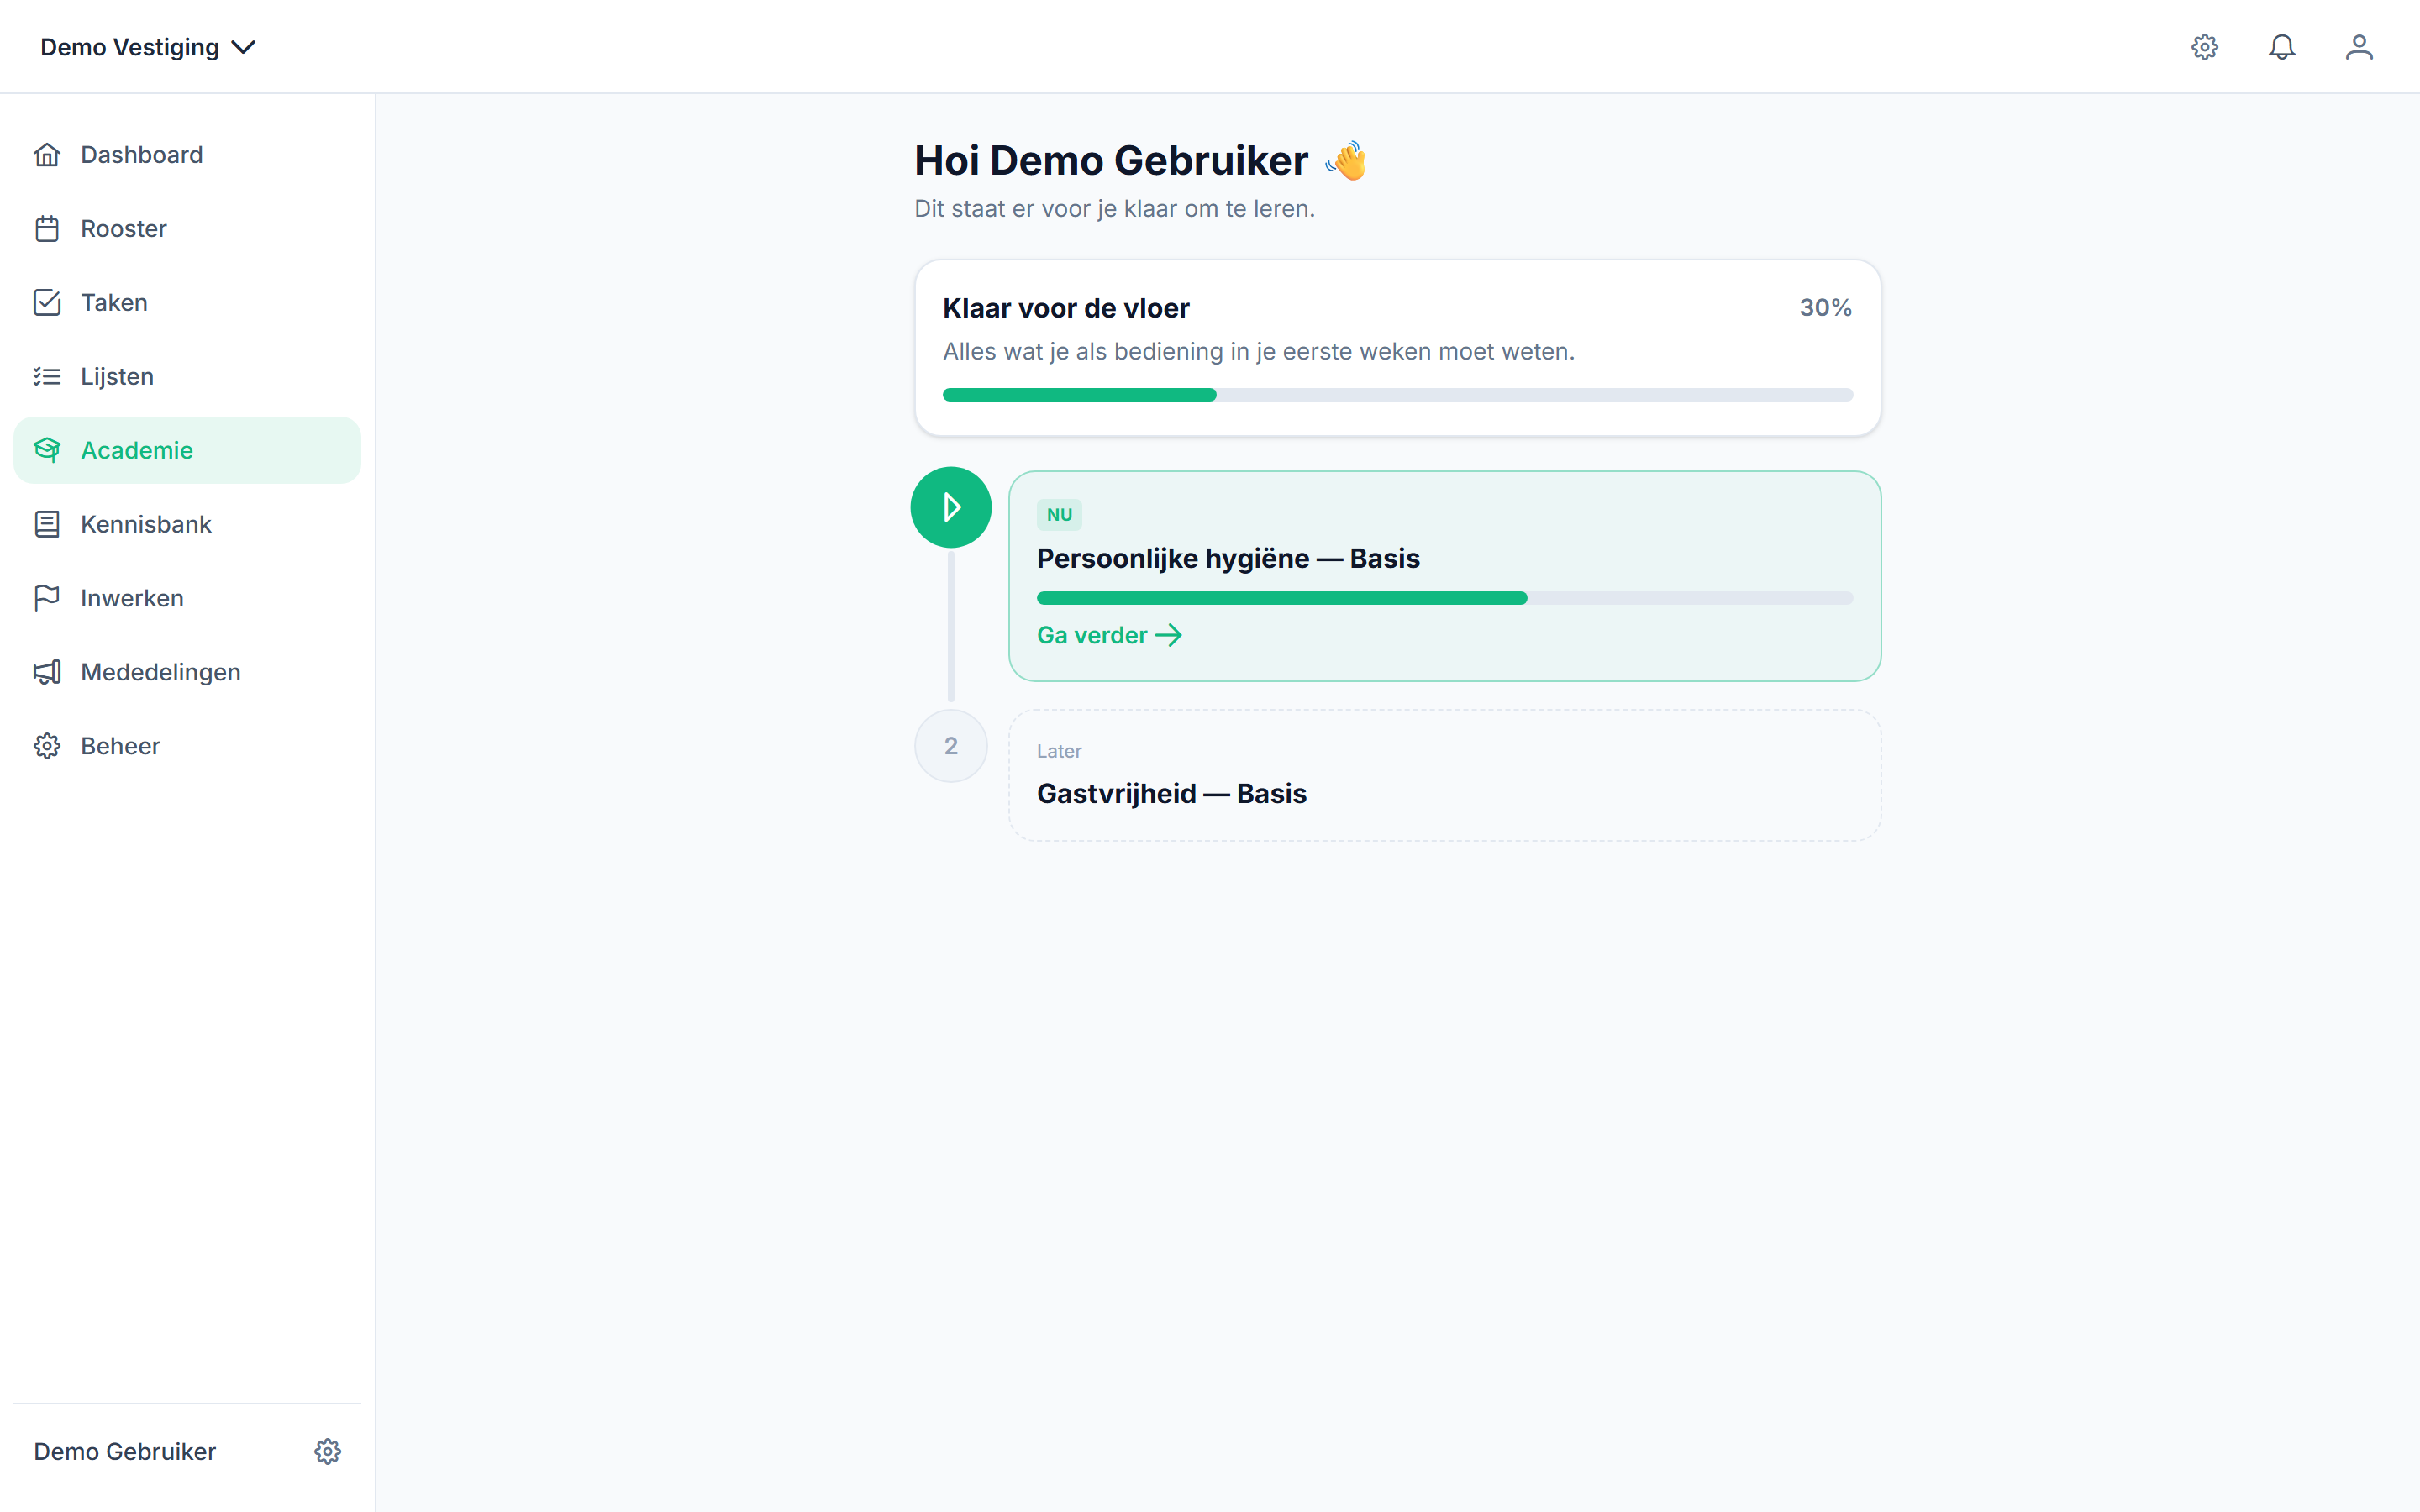The image size is (2420, 1512).
Task: Open gear next to Demo Gebruiker
Action: point(328,1451)
